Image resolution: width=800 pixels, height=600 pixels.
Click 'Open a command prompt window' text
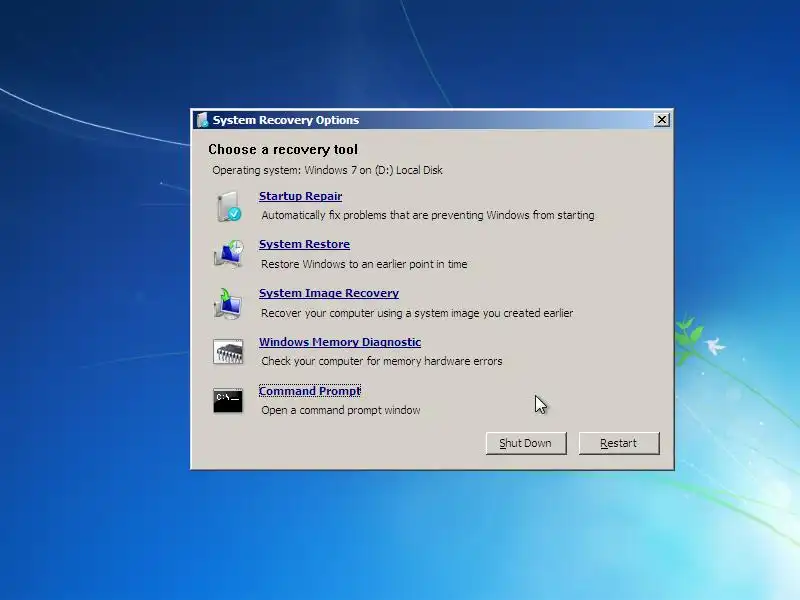341,410
